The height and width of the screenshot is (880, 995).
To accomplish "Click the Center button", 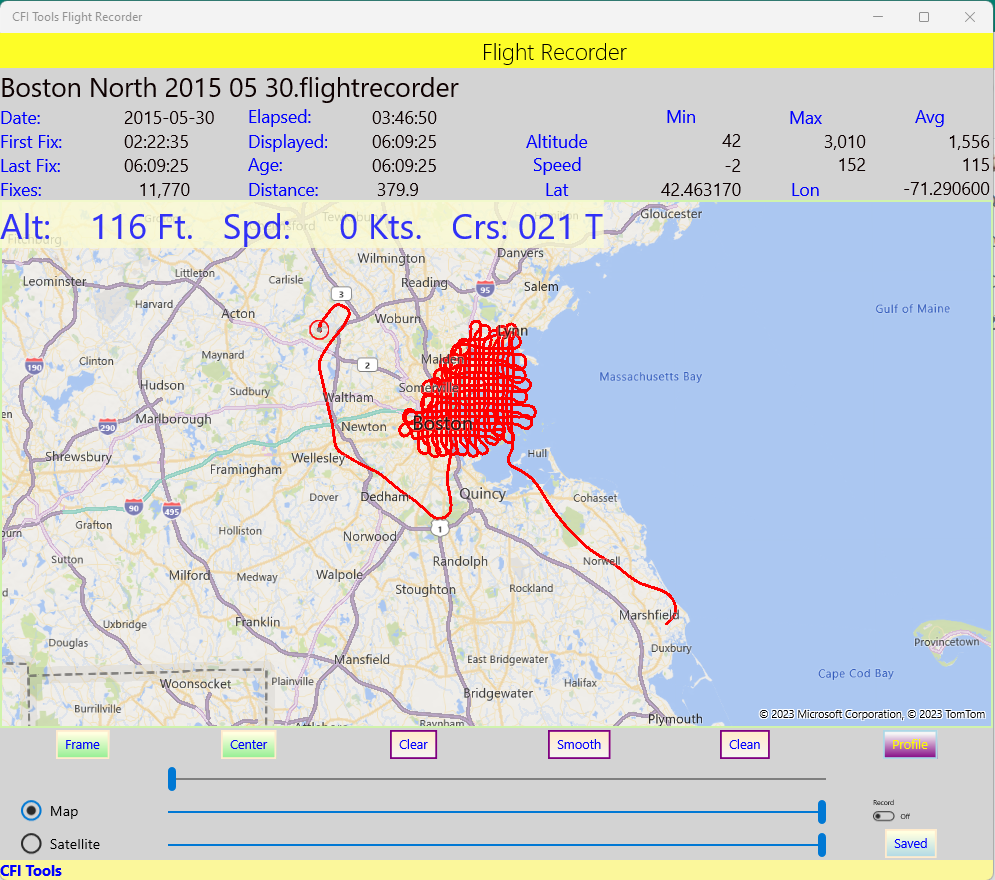I will point(249,744).
